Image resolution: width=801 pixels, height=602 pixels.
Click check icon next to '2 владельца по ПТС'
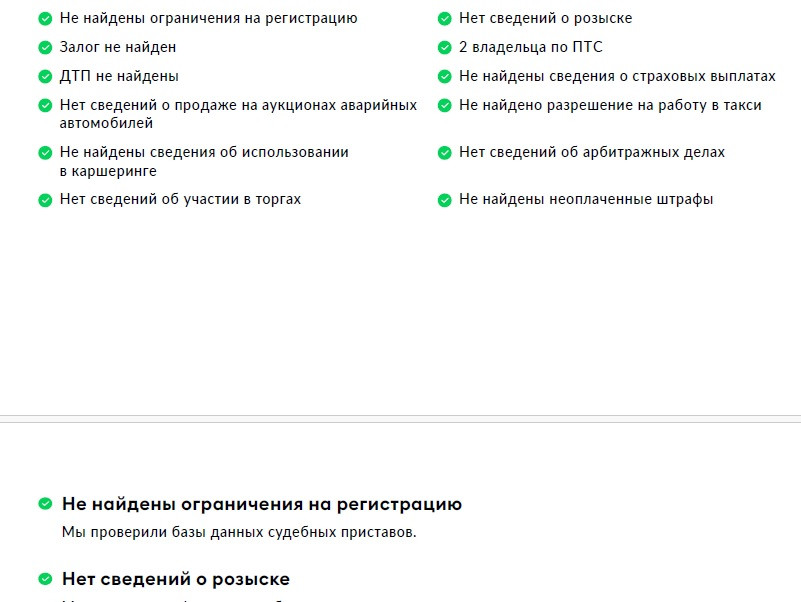point(445,48)
